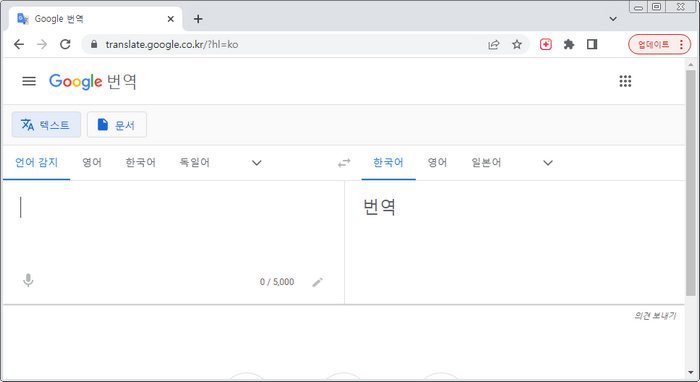Viewport: 700px width, 382px height.
Task: Open the tab search chevron
Action: coord(613,19)
